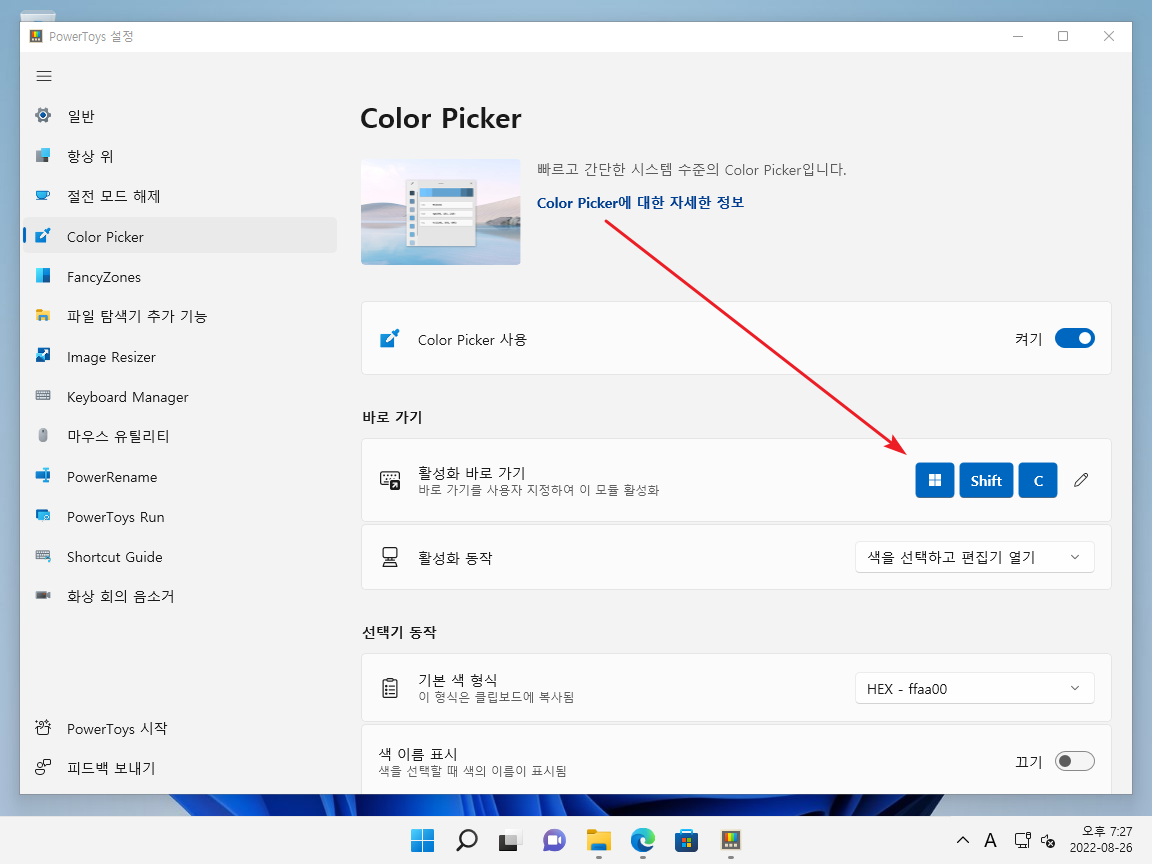Screen dimensions: 1152x864
Task: Open 마우스 유틸리티 settings page
Action: (180, 436)
